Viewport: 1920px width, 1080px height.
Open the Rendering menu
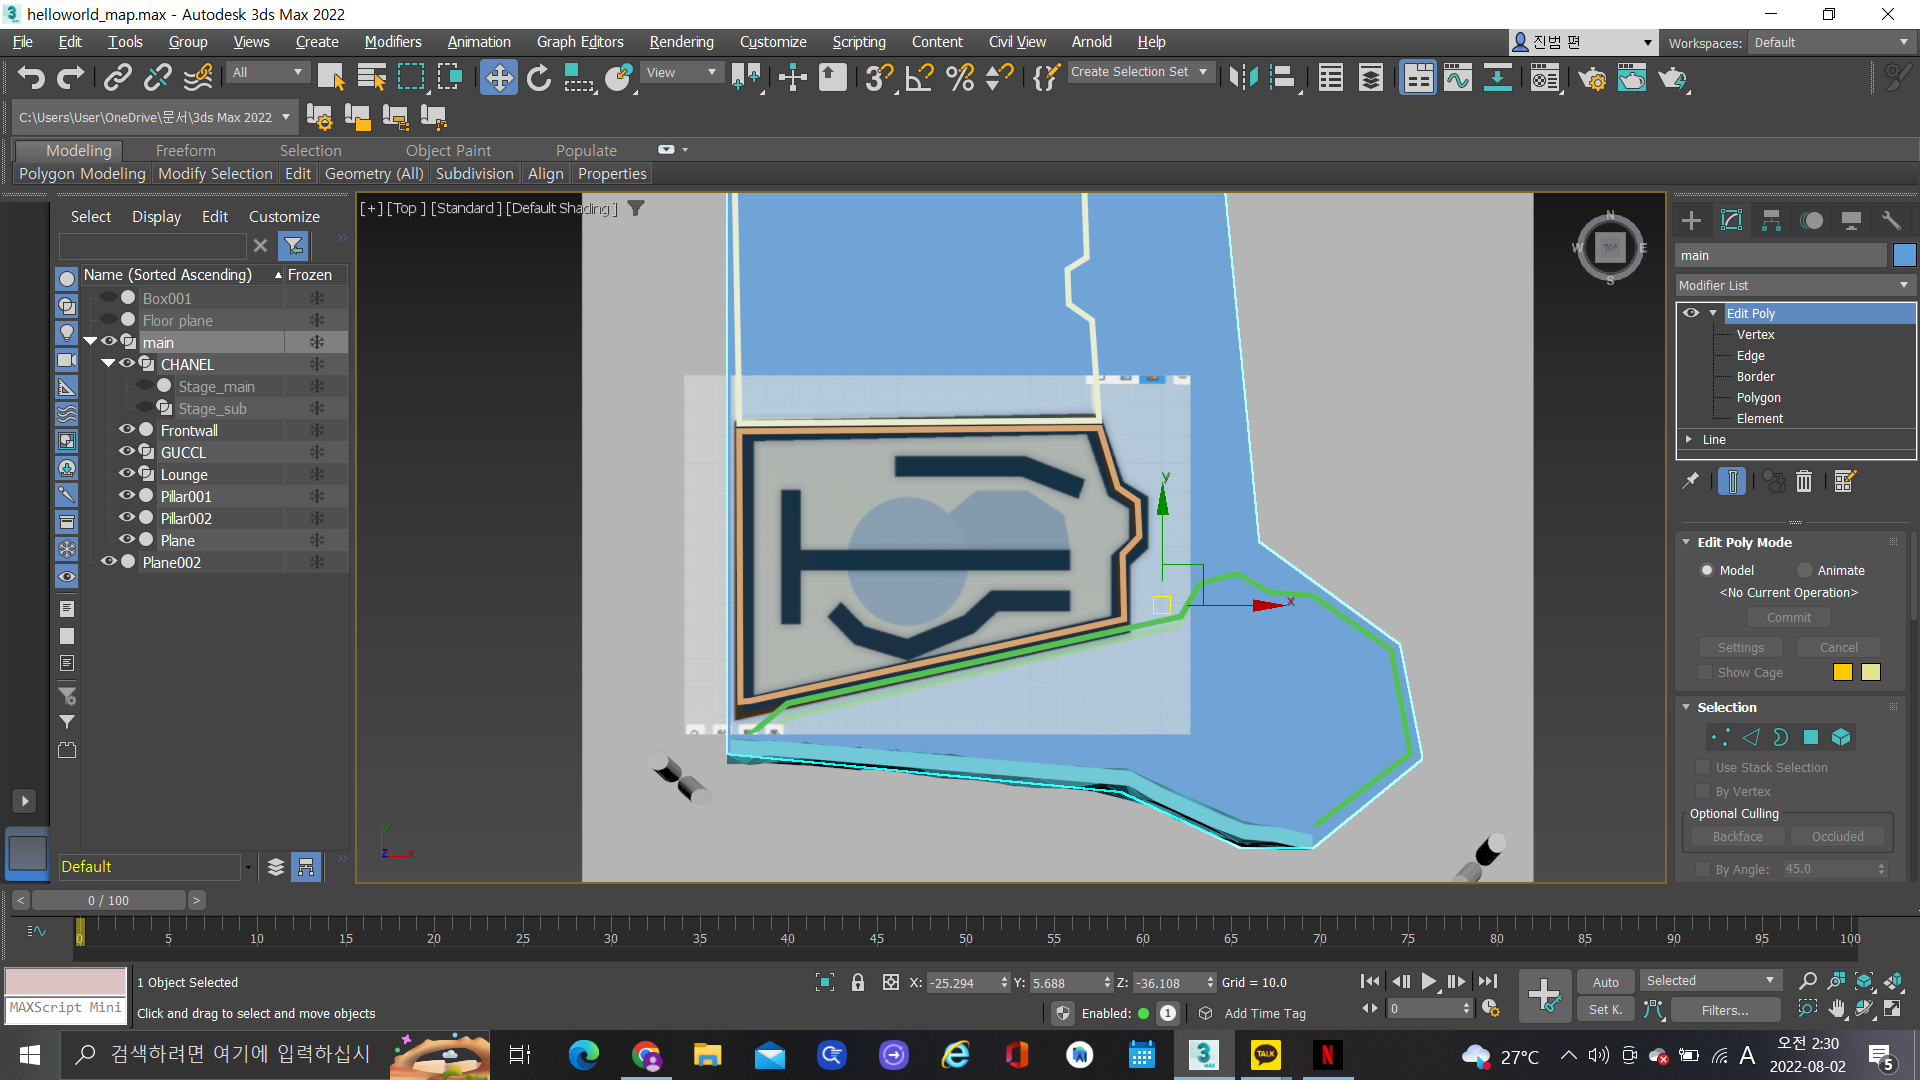(x=681, y=42)
